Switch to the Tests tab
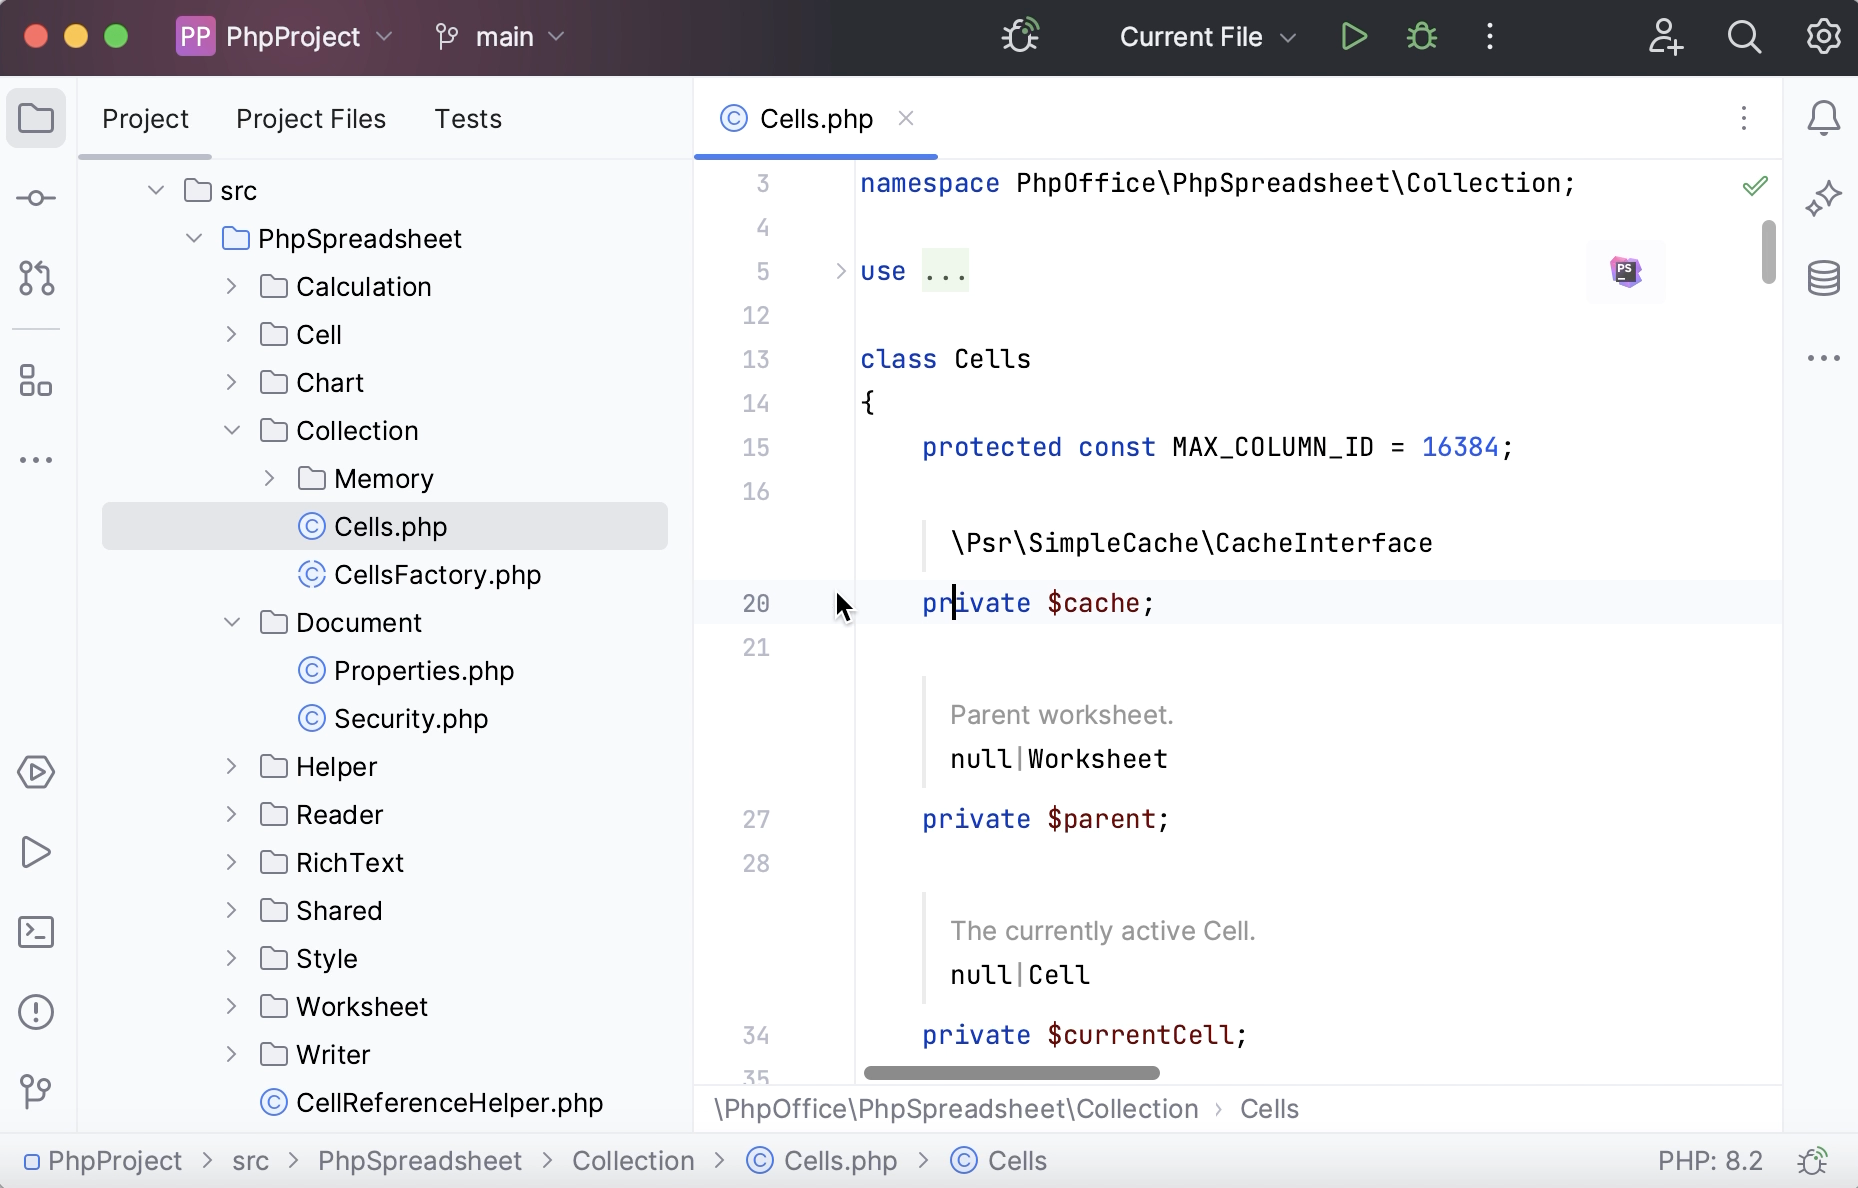Image resolution: width=1858 pixels, height=1188 pixels. [x=468, y=119]
